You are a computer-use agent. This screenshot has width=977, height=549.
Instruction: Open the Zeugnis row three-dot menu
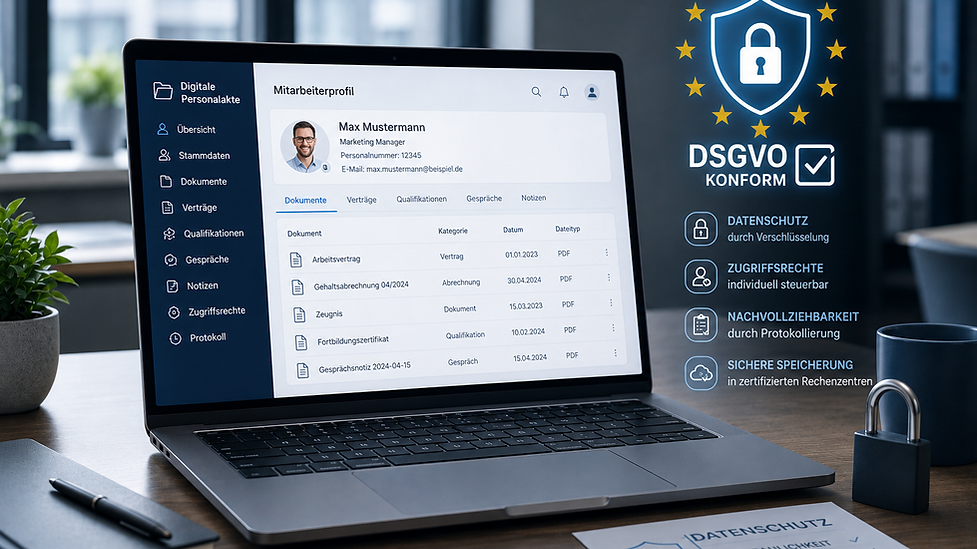(x=611, y=303)
